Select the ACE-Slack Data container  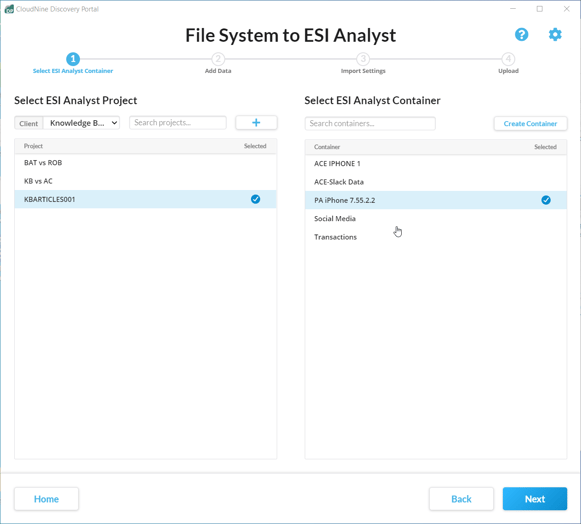(436, 182)
